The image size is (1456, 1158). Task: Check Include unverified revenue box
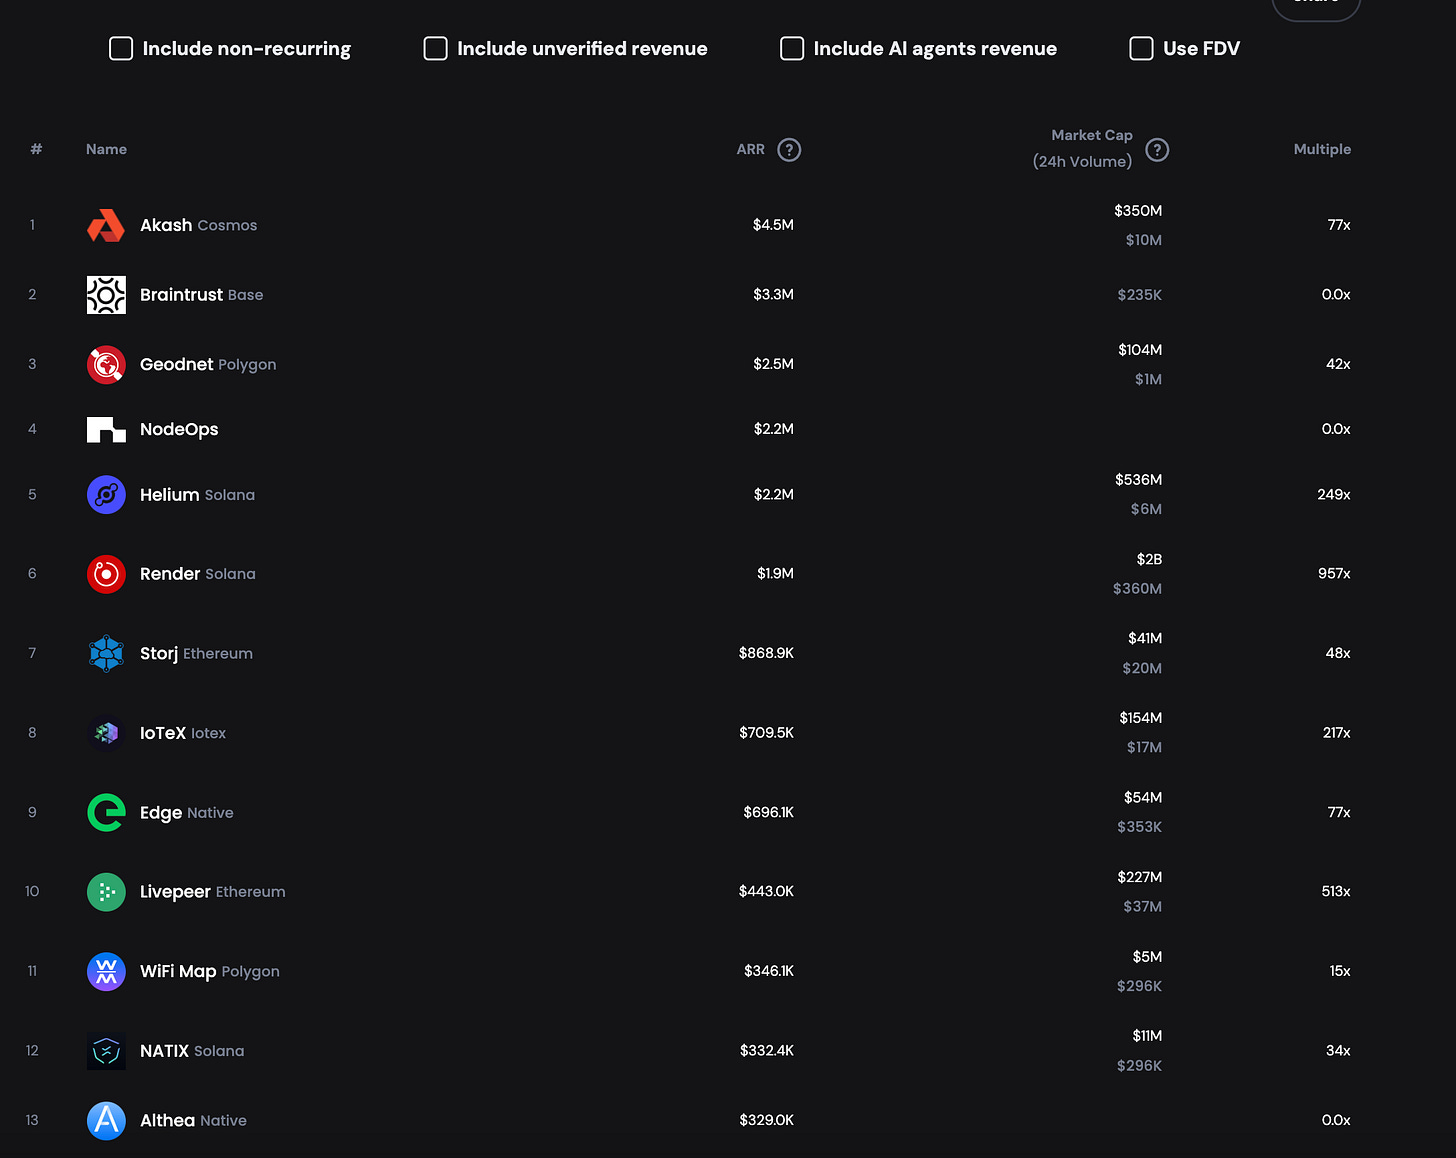(x=436, y=49)
